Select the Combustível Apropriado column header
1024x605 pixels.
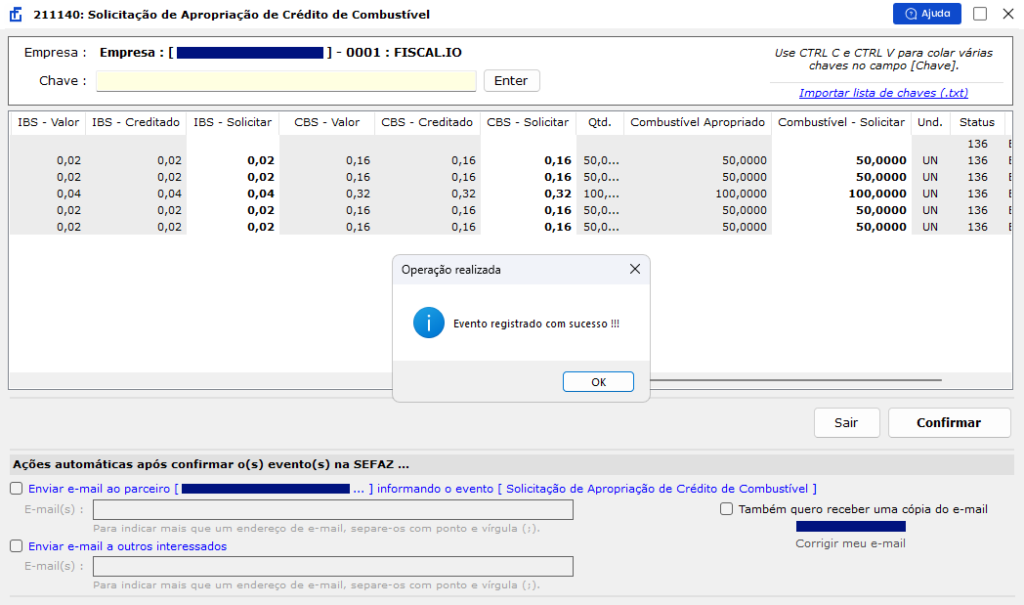(x=697, y=122)
